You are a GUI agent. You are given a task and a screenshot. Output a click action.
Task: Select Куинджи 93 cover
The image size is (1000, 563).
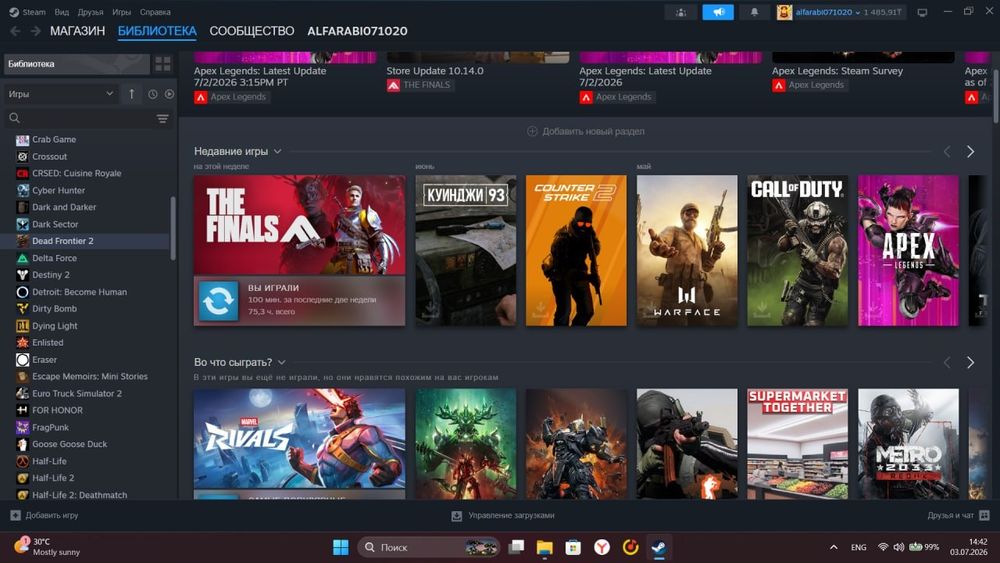(x=466, y=251)
